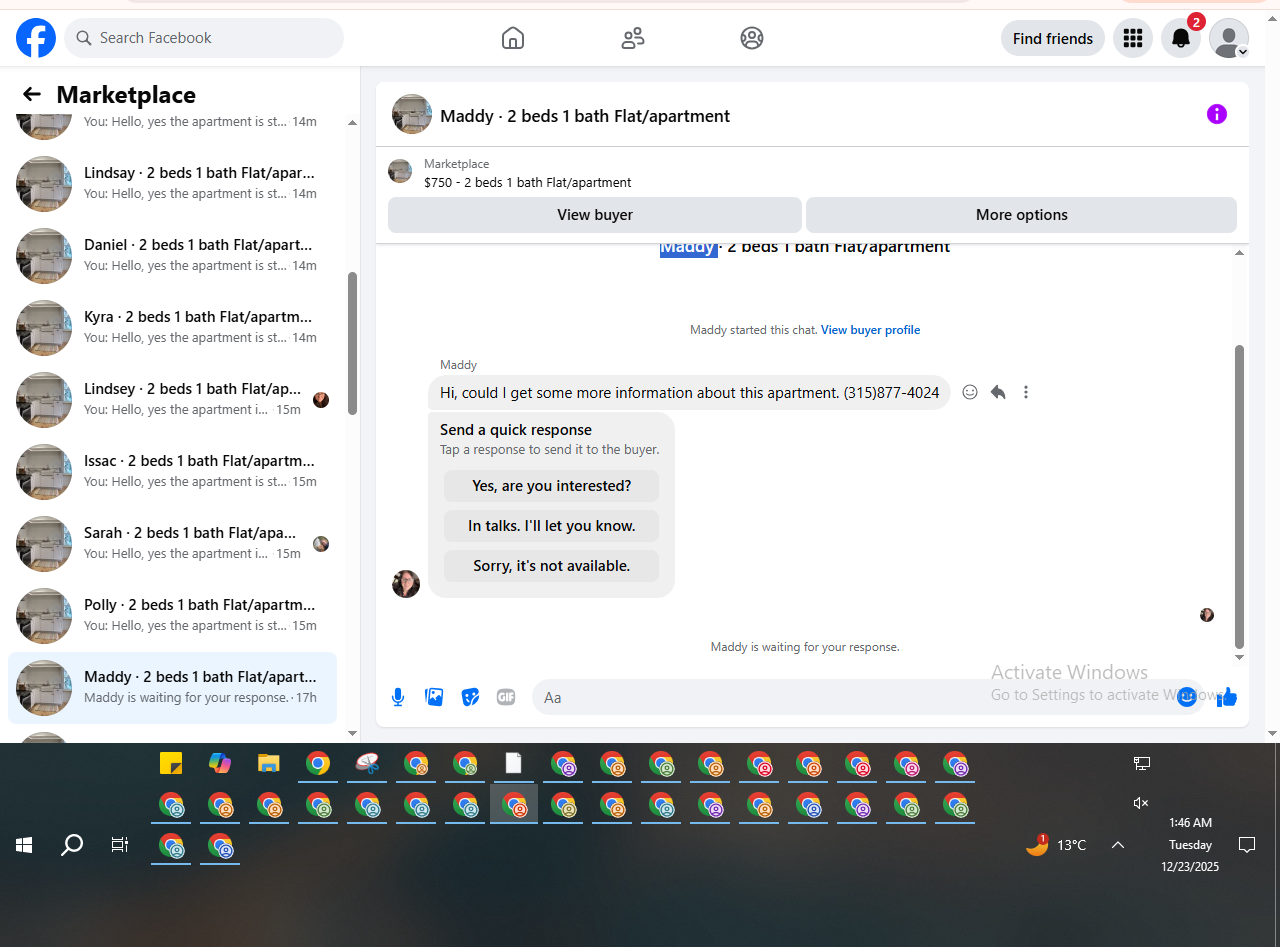Open Windows Start menu
Viewport: 1280px width, 947px height.
pyautogui.click(x=24, y=845)
